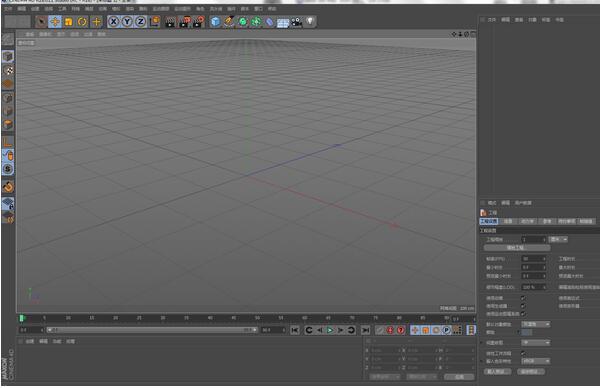The height and width of the screenshot is (388, 600).
Task: Add a light with the bulb icon
Action: point(310,22)
